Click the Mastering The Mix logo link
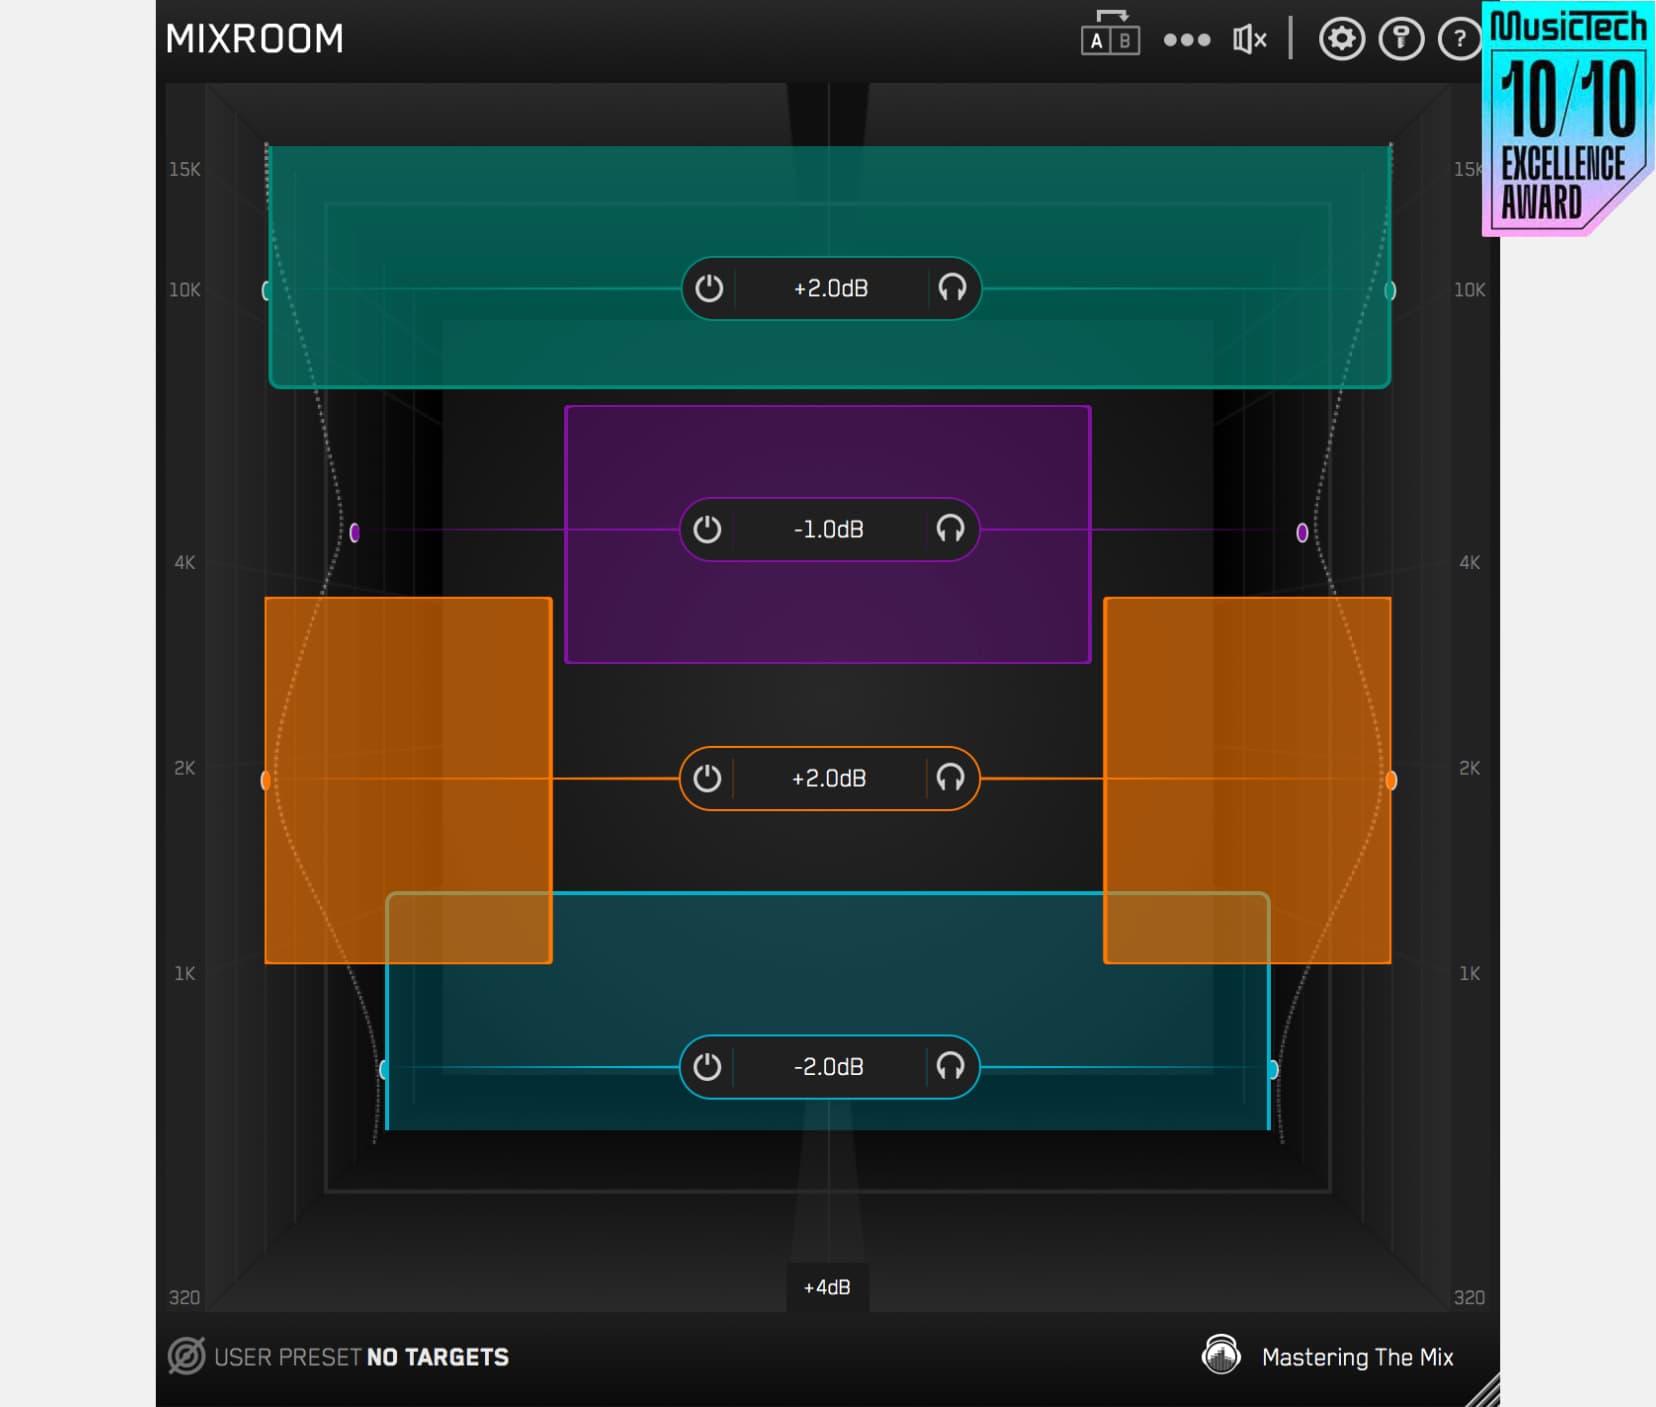Viewport: 1656px width, 1407px height. (x=1327, y=1357)
